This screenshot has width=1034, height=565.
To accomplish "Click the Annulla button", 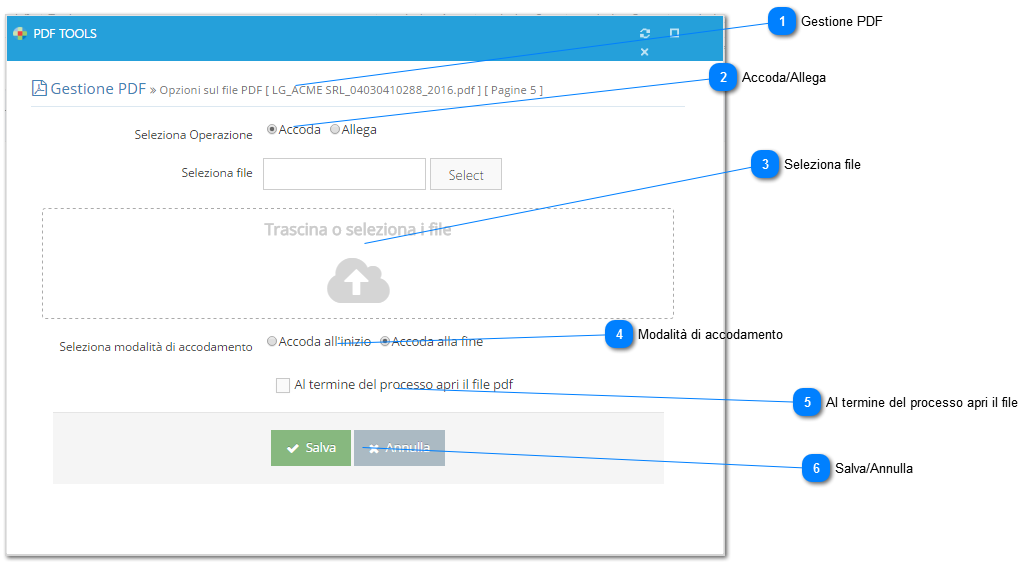I will click(x=400, y=448).
